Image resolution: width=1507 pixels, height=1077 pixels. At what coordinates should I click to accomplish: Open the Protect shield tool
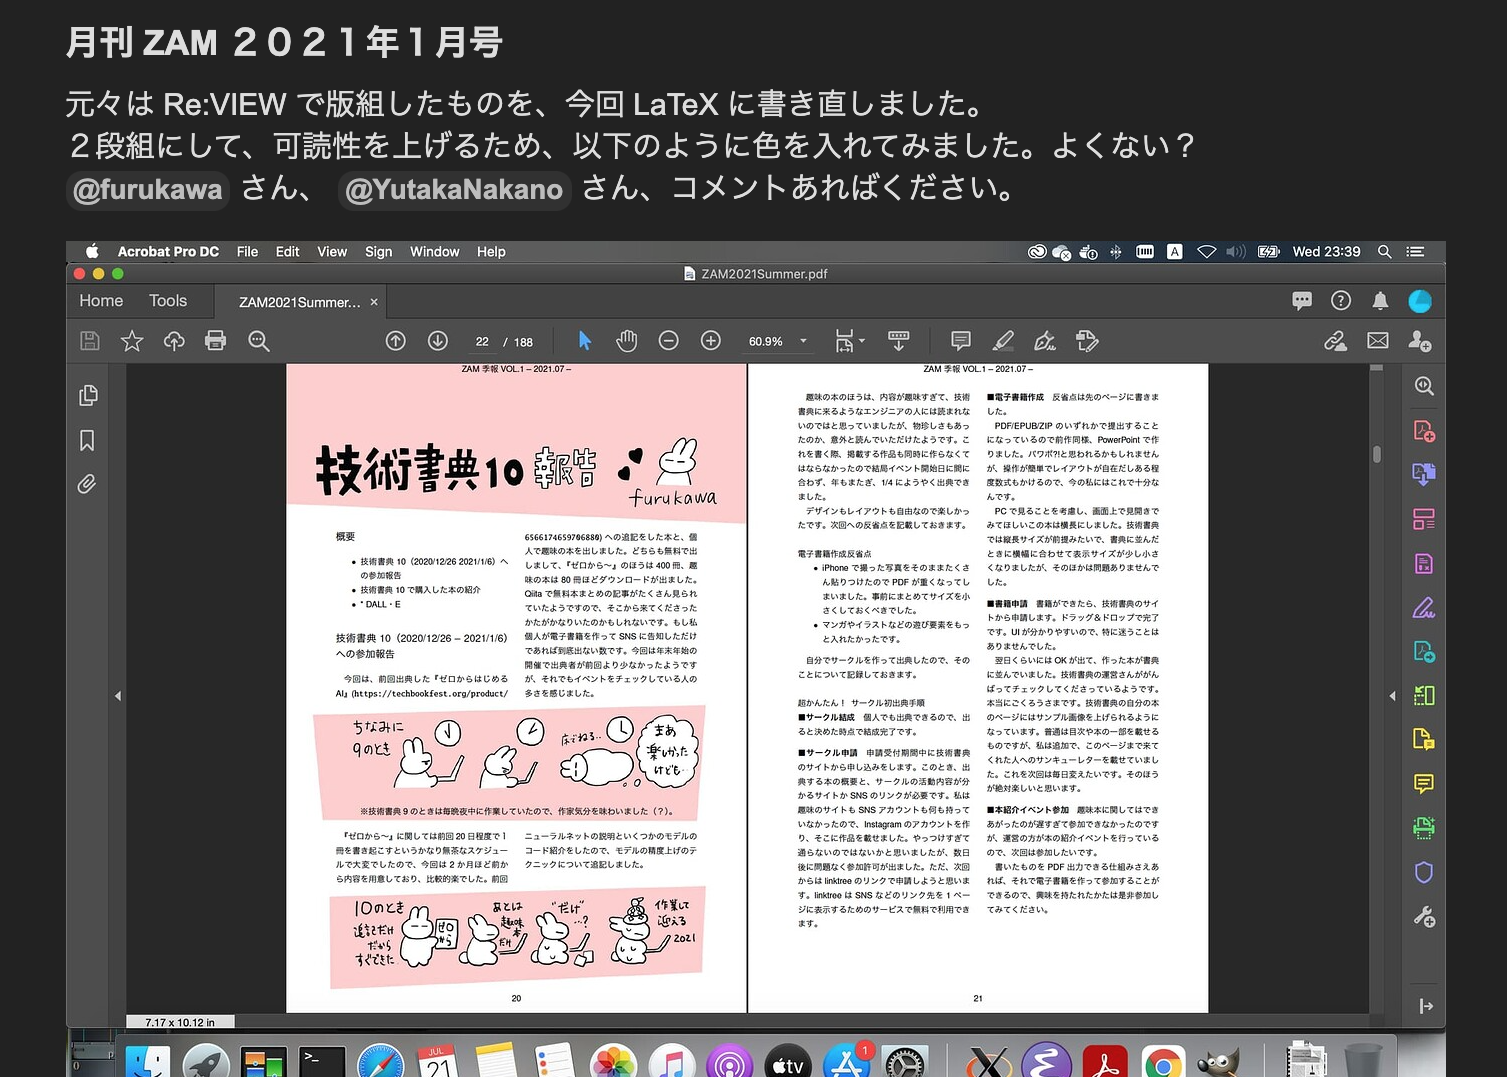(1424, 872)
